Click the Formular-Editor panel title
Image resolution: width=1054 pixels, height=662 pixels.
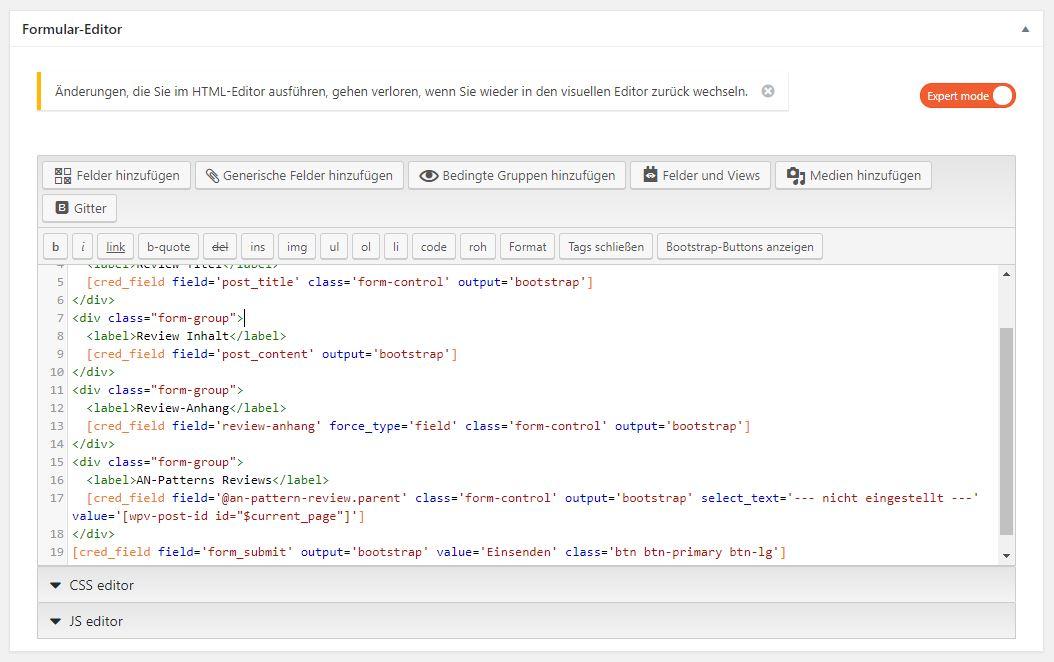72,30
